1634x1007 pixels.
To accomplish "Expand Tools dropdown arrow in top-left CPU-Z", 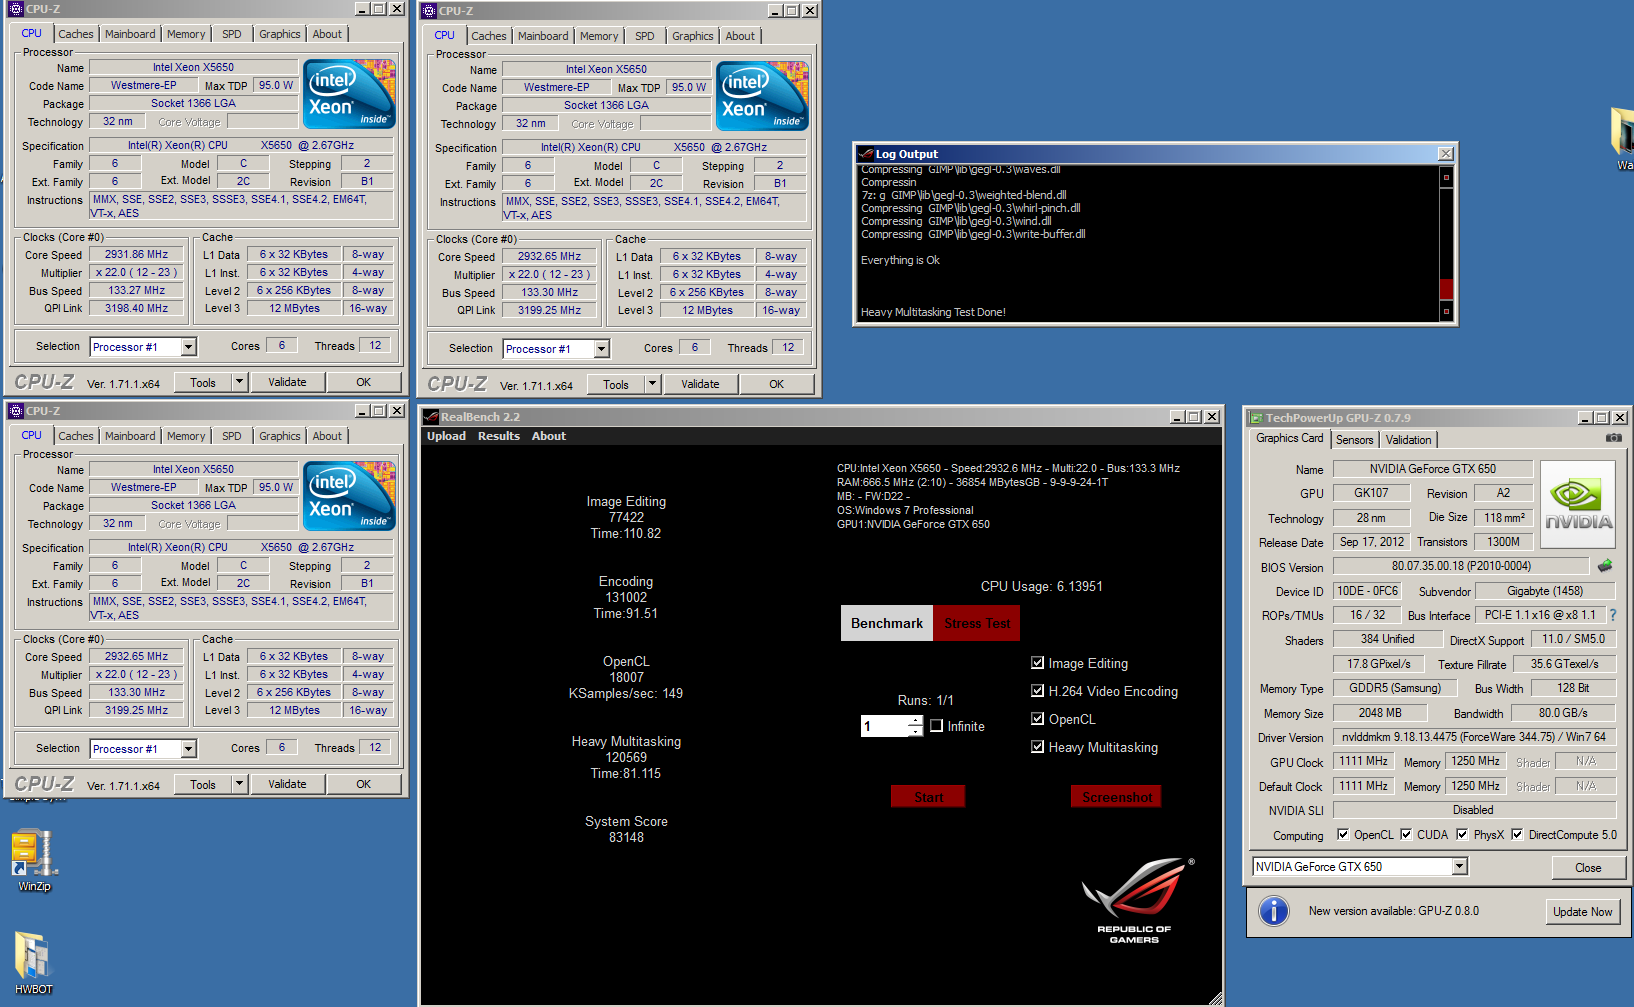I will (239, 382).
